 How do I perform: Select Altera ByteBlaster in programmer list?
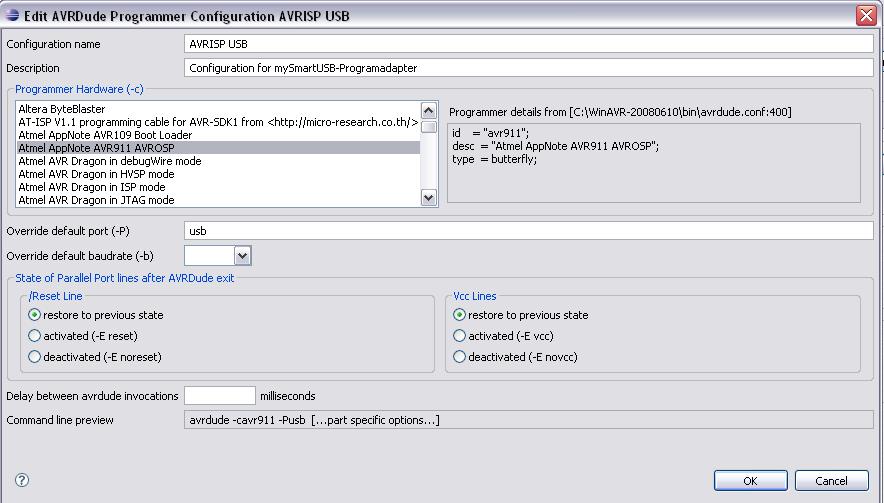(219, 109)
